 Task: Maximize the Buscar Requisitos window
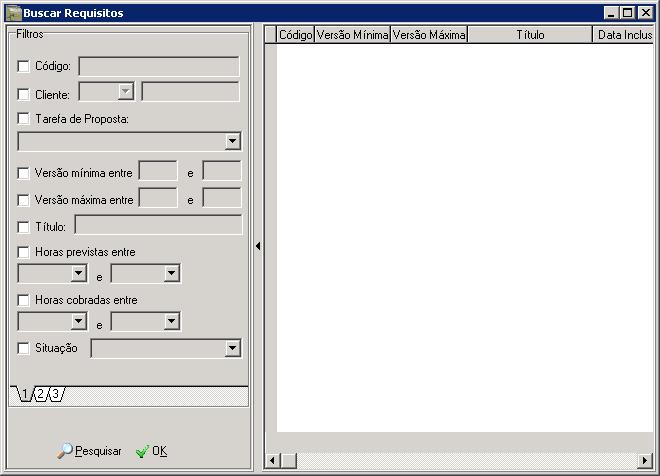click(627, 13)
